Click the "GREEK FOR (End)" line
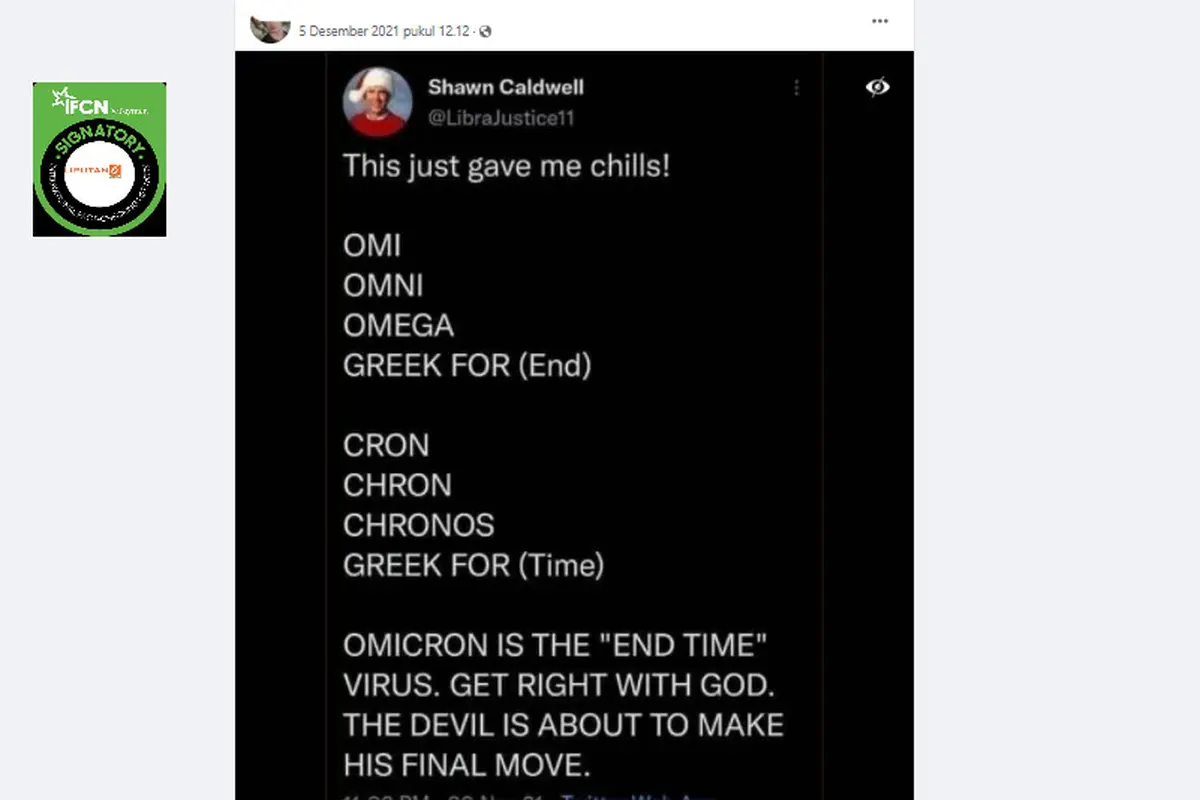This screenshot has height=800, width=1200. pyautogui.click(x=467, y=366)
